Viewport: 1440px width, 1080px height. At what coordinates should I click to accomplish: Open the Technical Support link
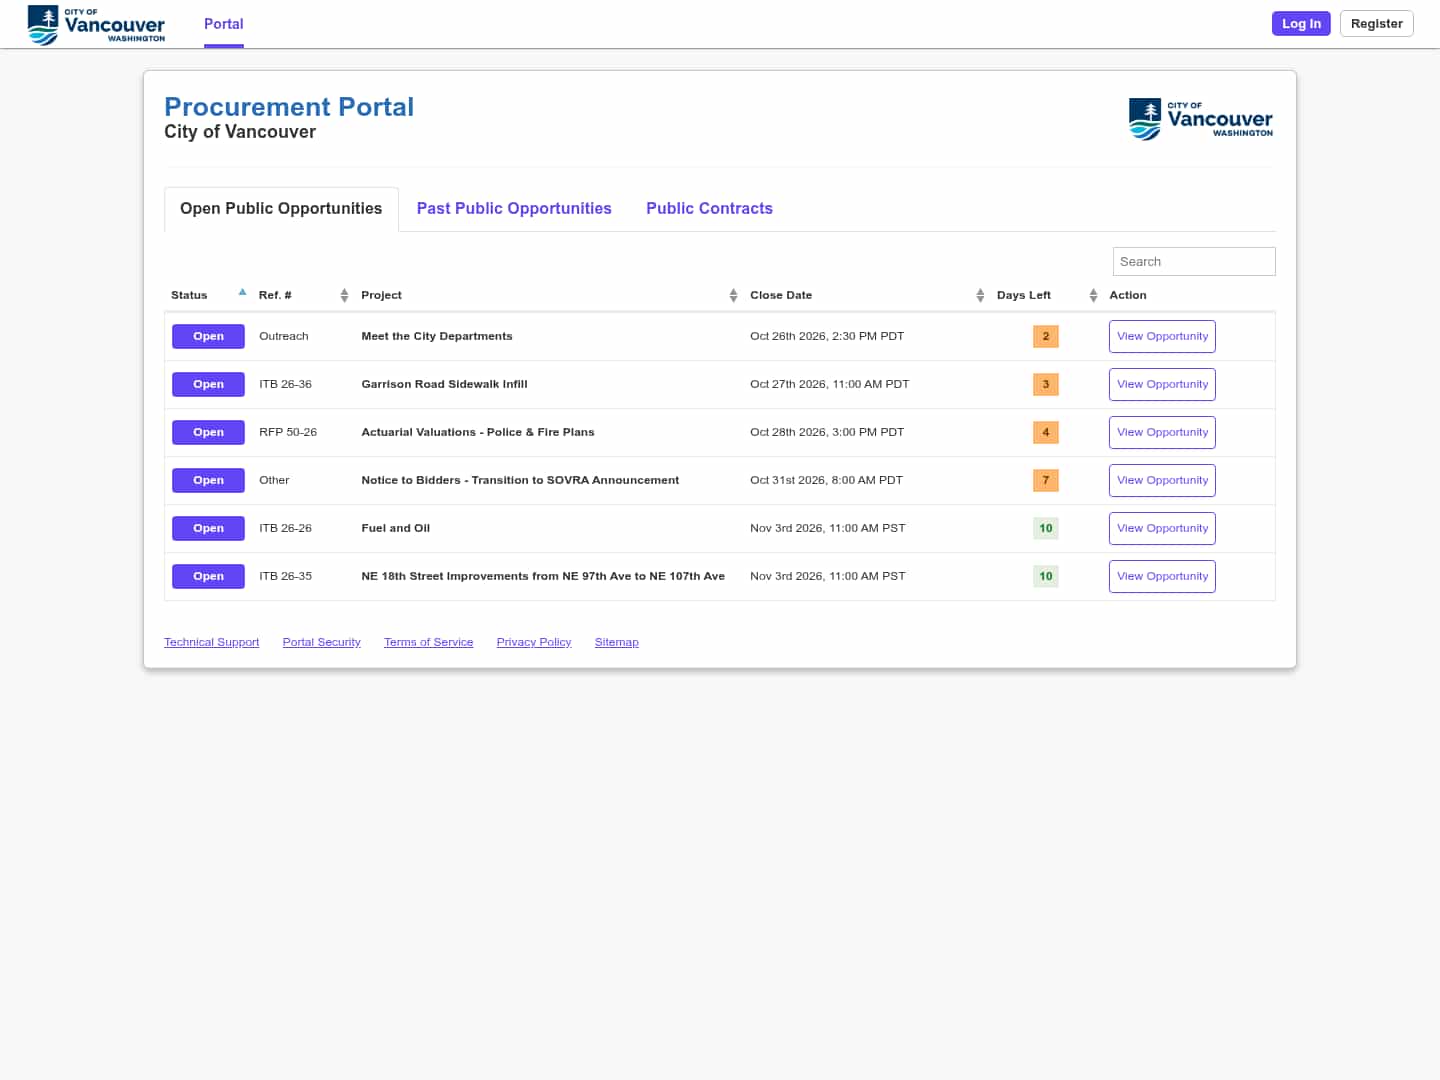211,642
